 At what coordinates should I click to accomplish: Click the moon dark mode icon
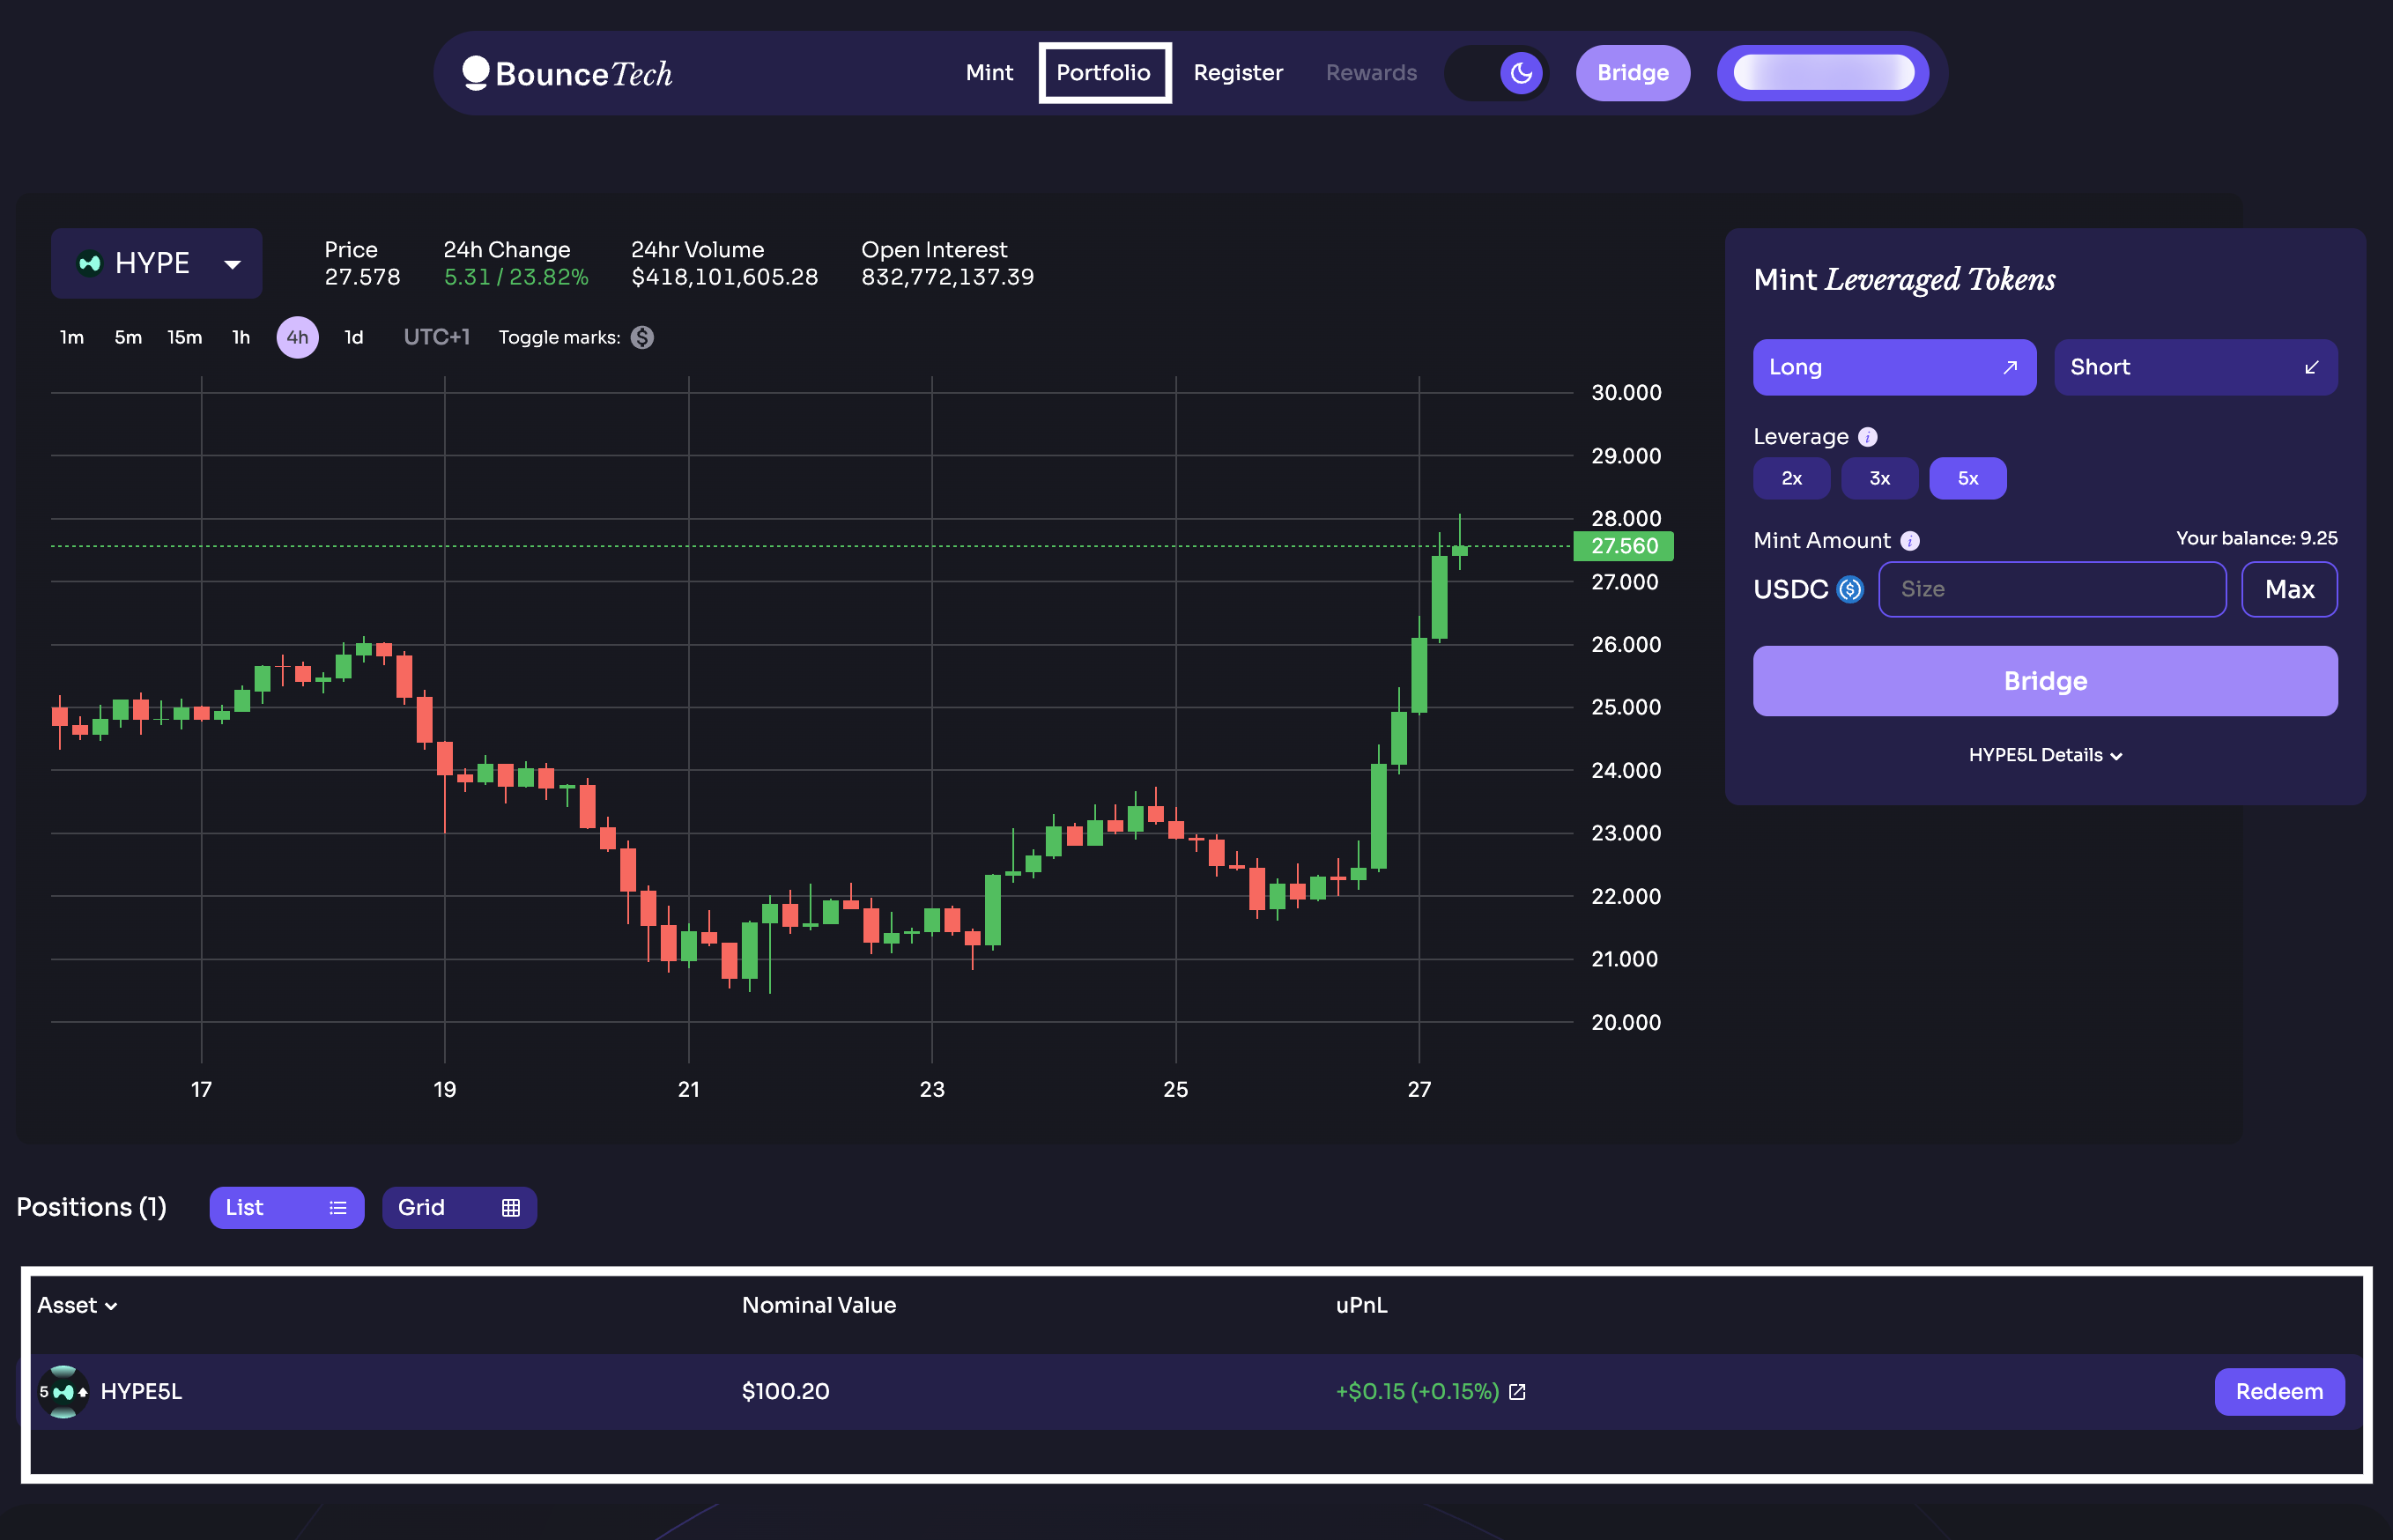(1521, 73)
